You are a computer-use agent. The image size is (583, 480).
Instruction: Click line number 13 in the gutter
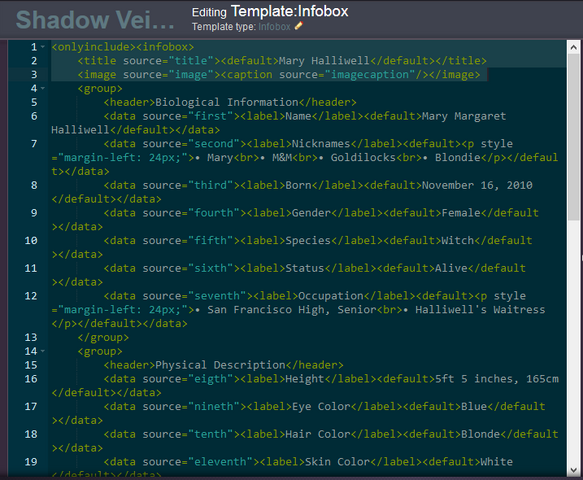coord(31,337)
